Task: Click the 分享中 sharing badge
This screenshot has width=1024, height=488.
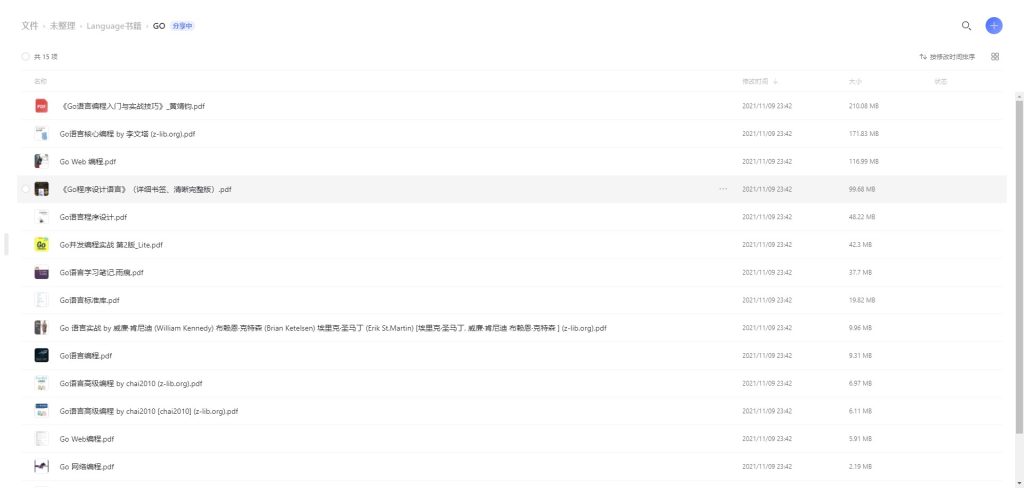Action: click(x=182, y=26)
